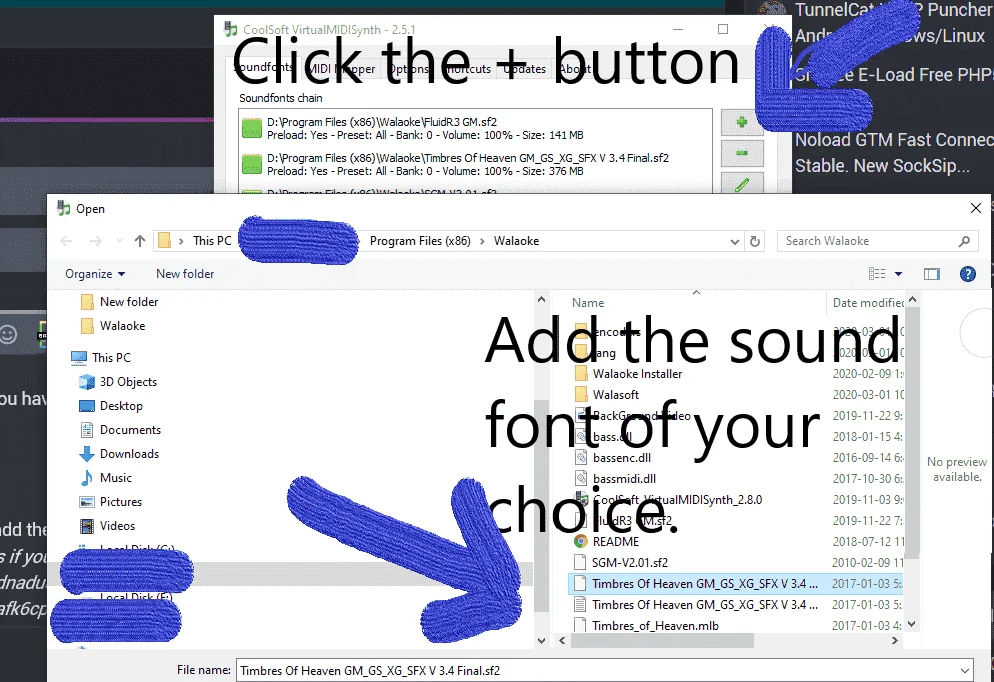The height and width of the screenshot is (682, 994).
Task: Open the Updates tab in VirtualMIDISynth
Action: 524,68
